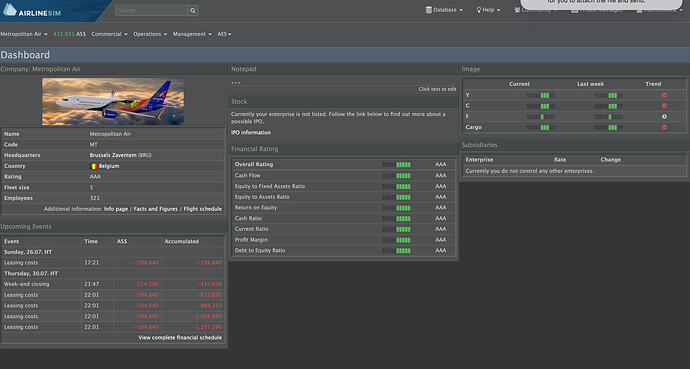Screen dimensions: 690x369
Task: Click the Employees value 321
Action: coord(95,198)
